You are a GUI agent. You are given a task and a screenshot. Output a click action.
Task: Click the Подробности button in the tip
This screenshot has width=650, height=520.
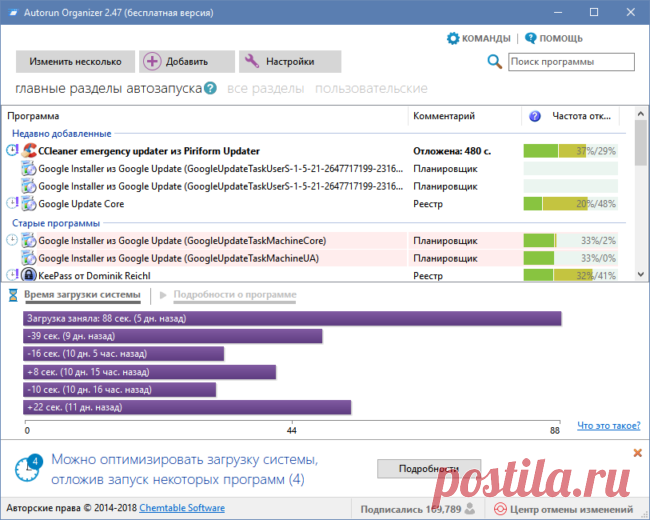tap(429, 469)
